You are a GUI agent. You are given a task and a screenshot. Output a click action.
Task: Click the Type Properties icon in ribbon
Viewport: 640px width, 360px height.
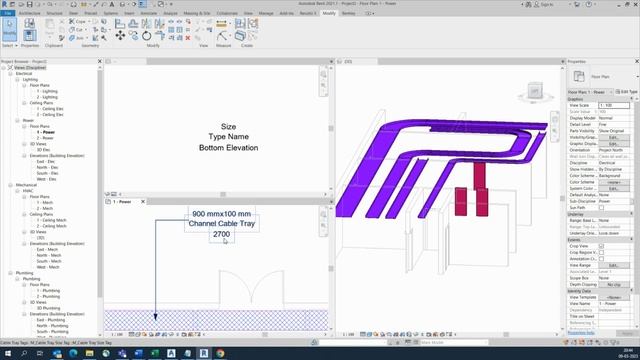29,23
